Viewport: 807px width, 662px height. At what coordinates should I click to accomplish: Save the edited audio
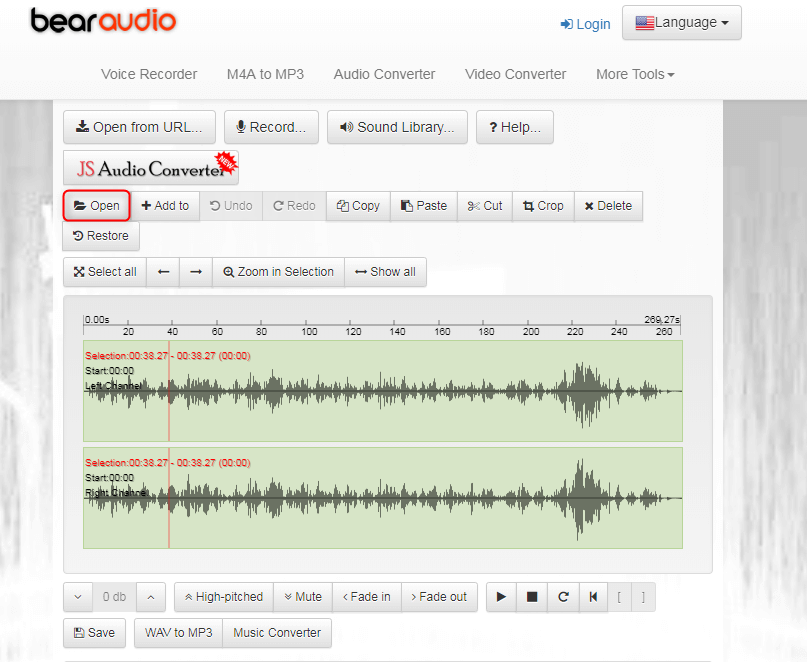[x=94, y=633]
